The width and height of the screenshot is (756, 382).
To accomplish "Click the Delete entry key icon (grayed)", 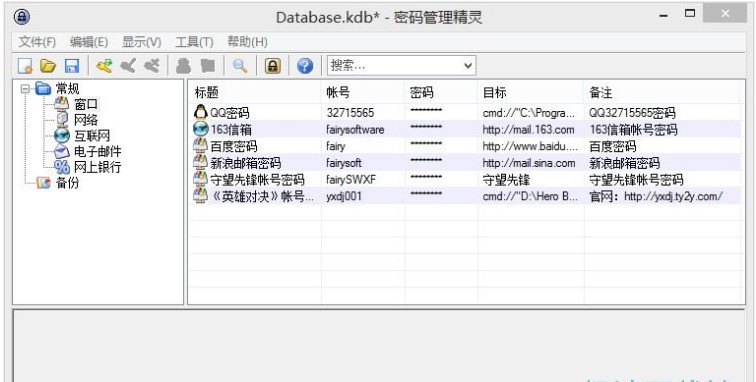I will [x=152, y=66].
